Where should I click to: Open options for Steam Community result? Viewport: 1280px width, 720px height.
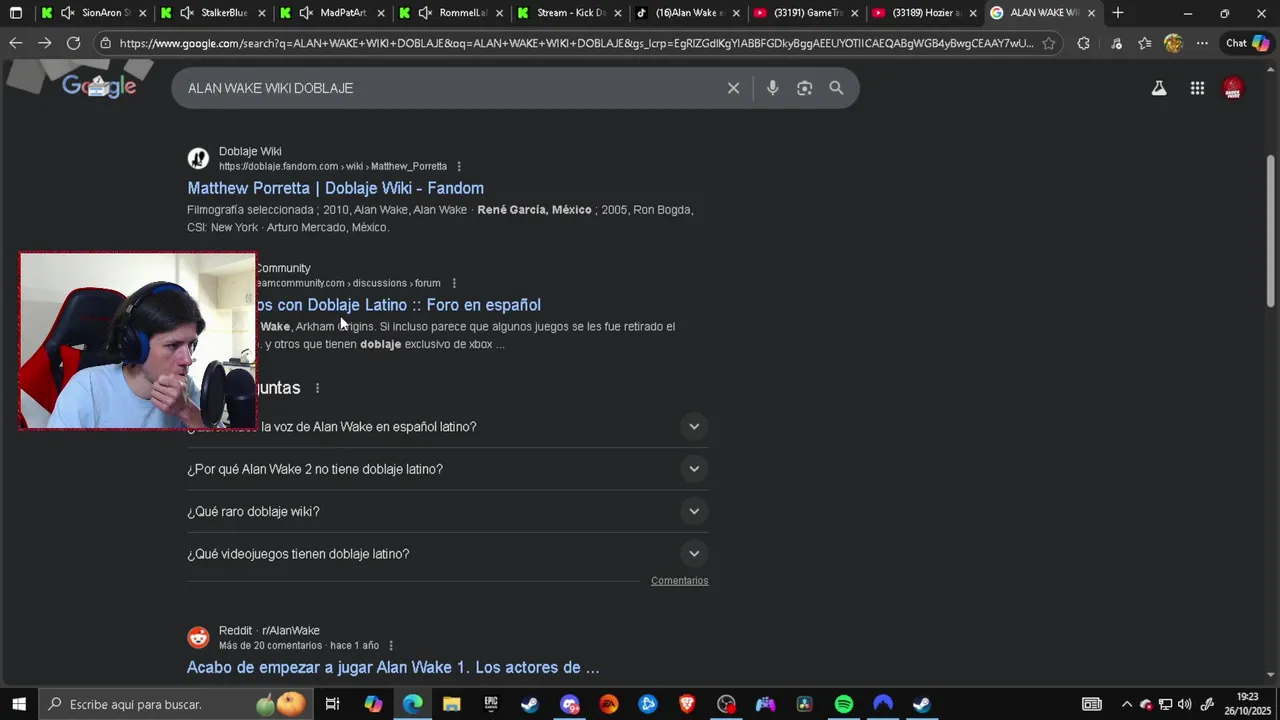pos(454,283)
